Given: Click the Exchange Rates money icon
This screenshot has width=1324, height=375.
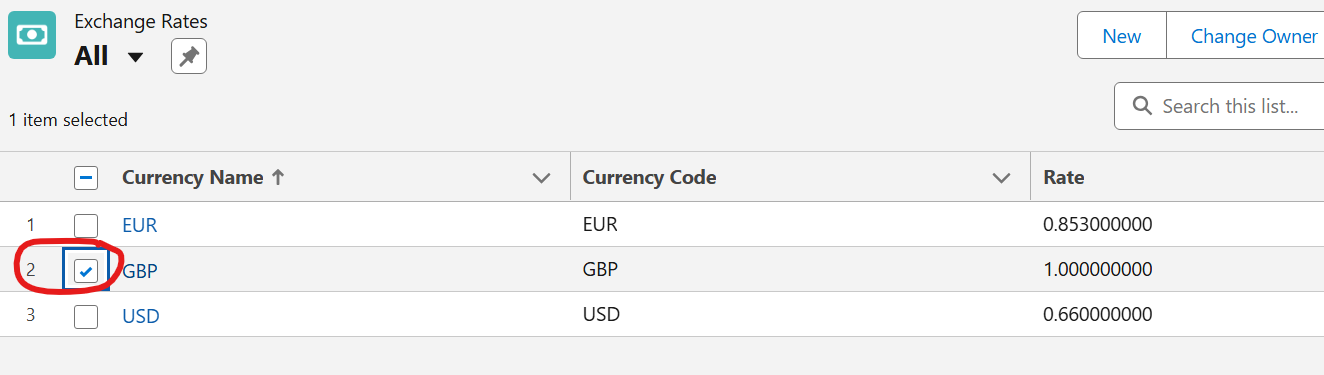Looking at the screenshot, I should tap(32, 35).
